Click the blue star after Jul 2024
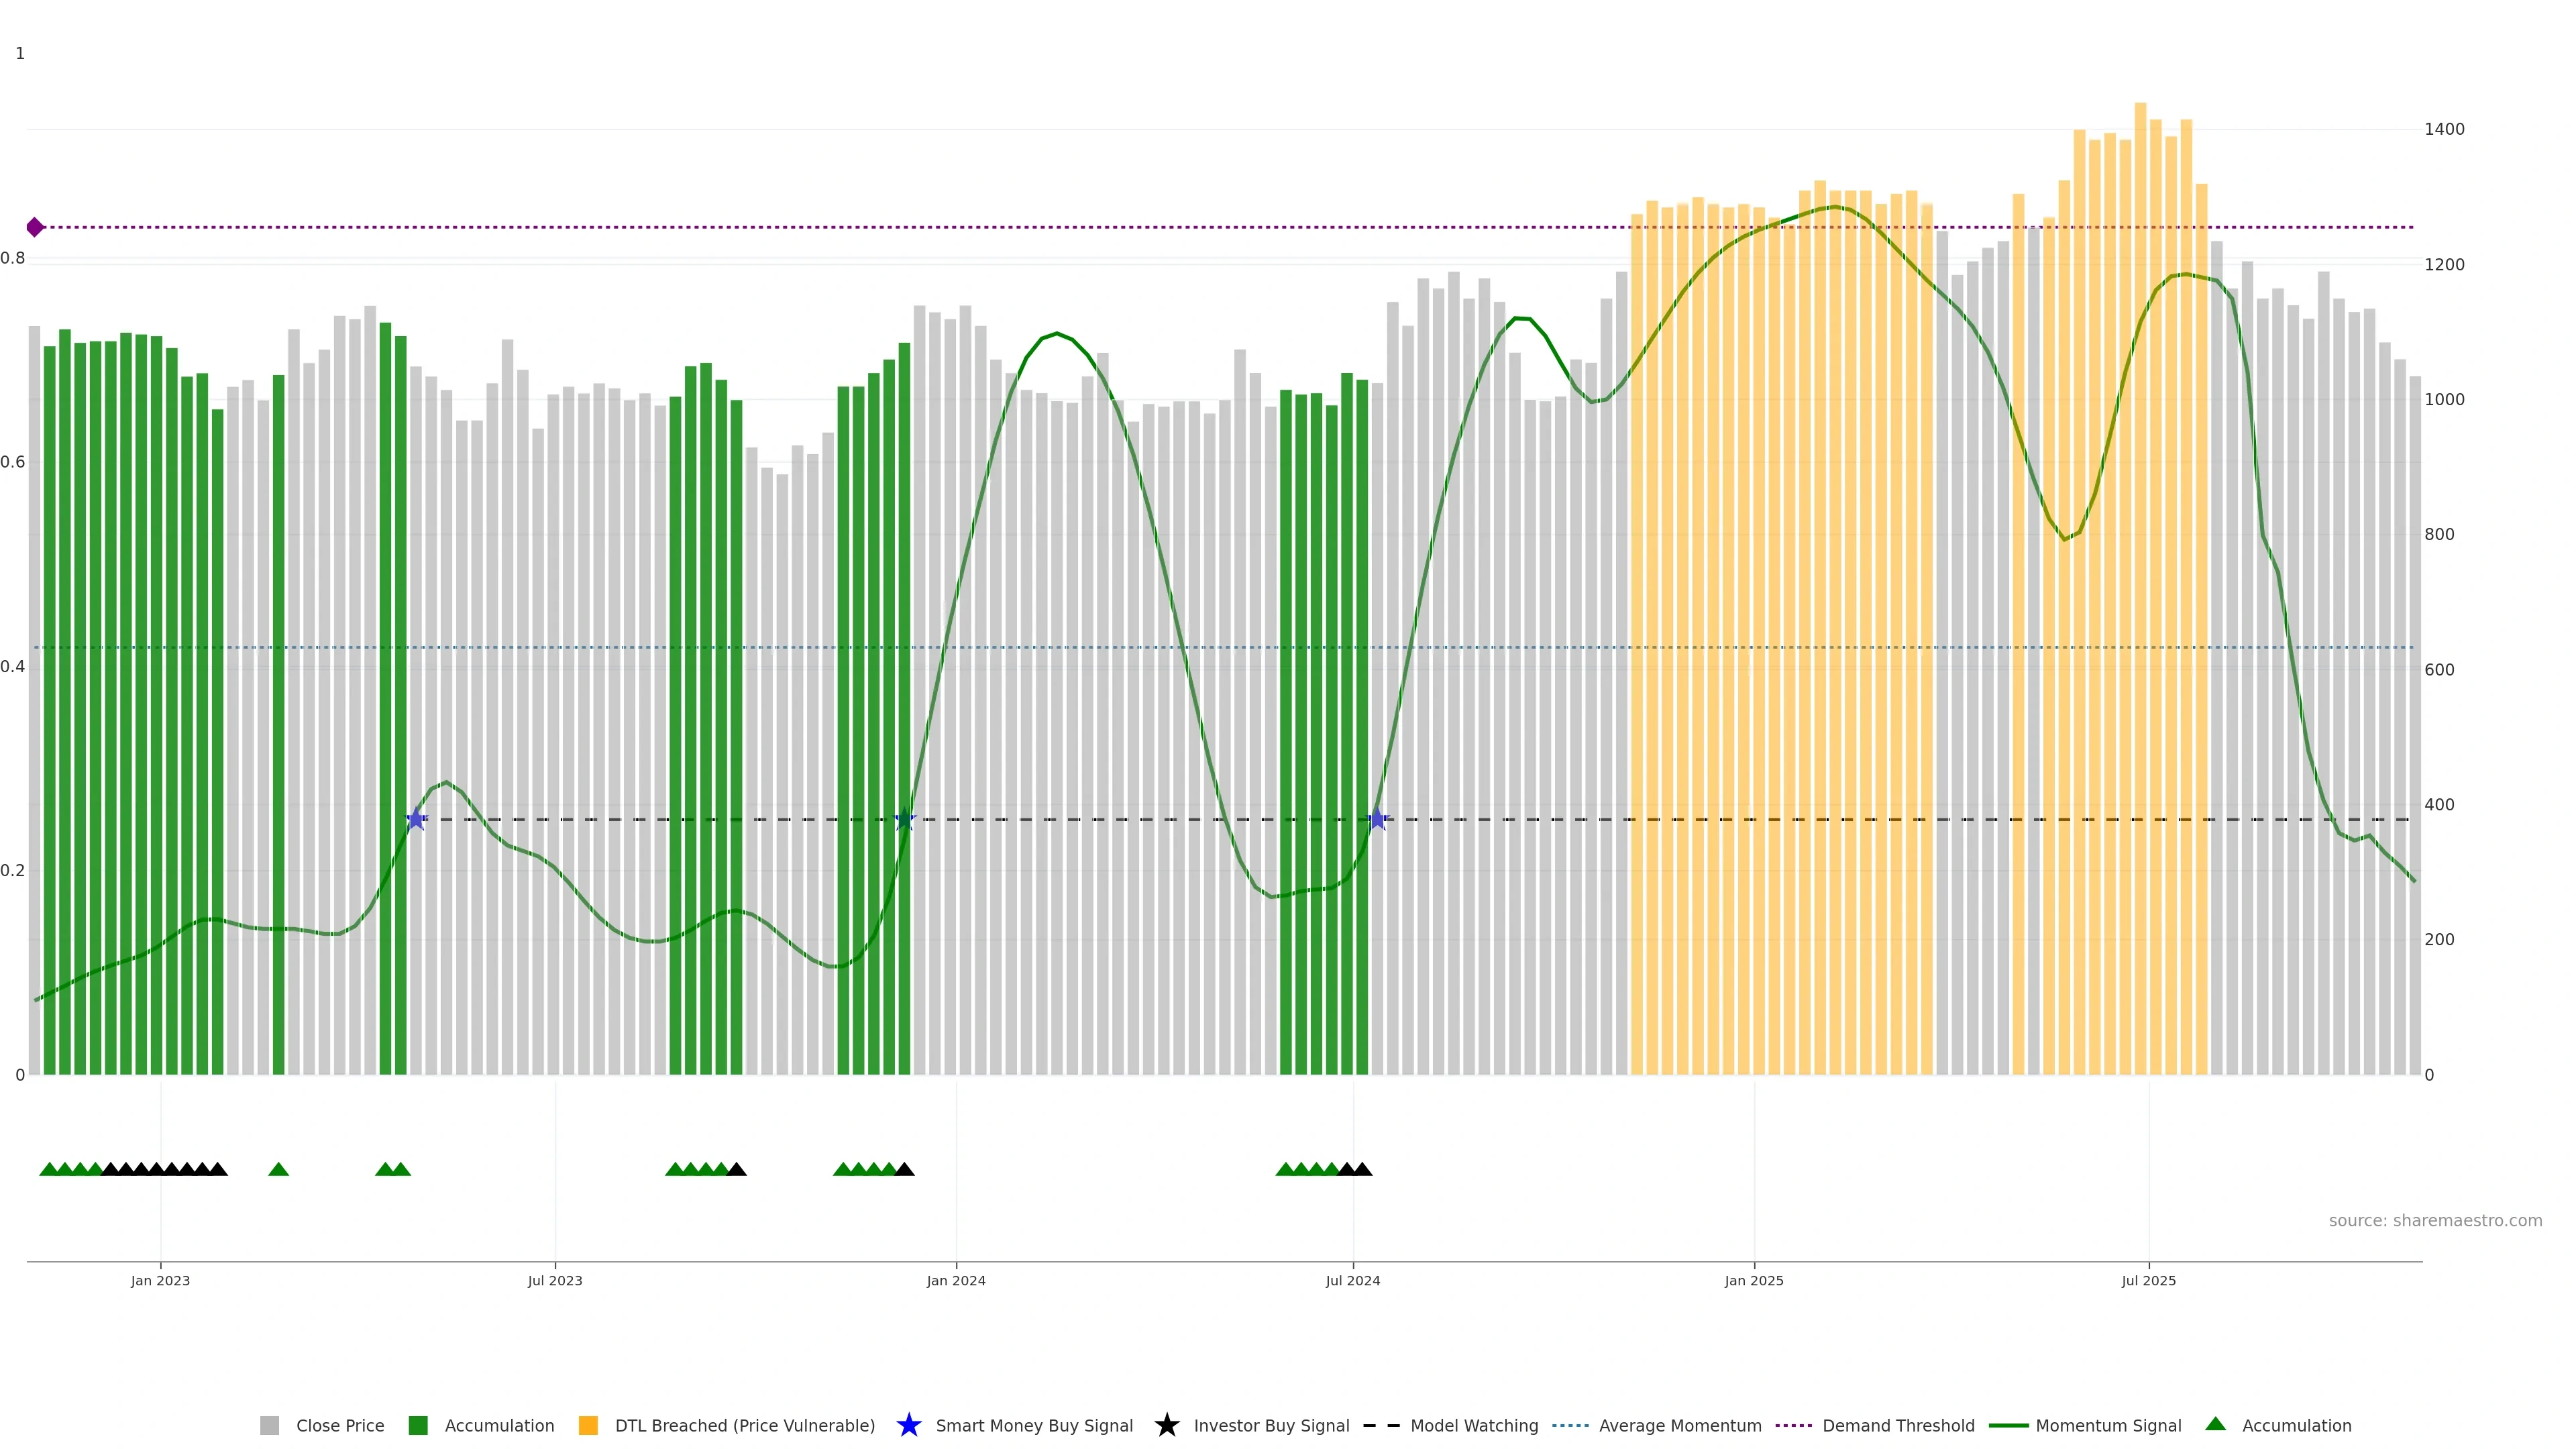 coord(1377,819)
